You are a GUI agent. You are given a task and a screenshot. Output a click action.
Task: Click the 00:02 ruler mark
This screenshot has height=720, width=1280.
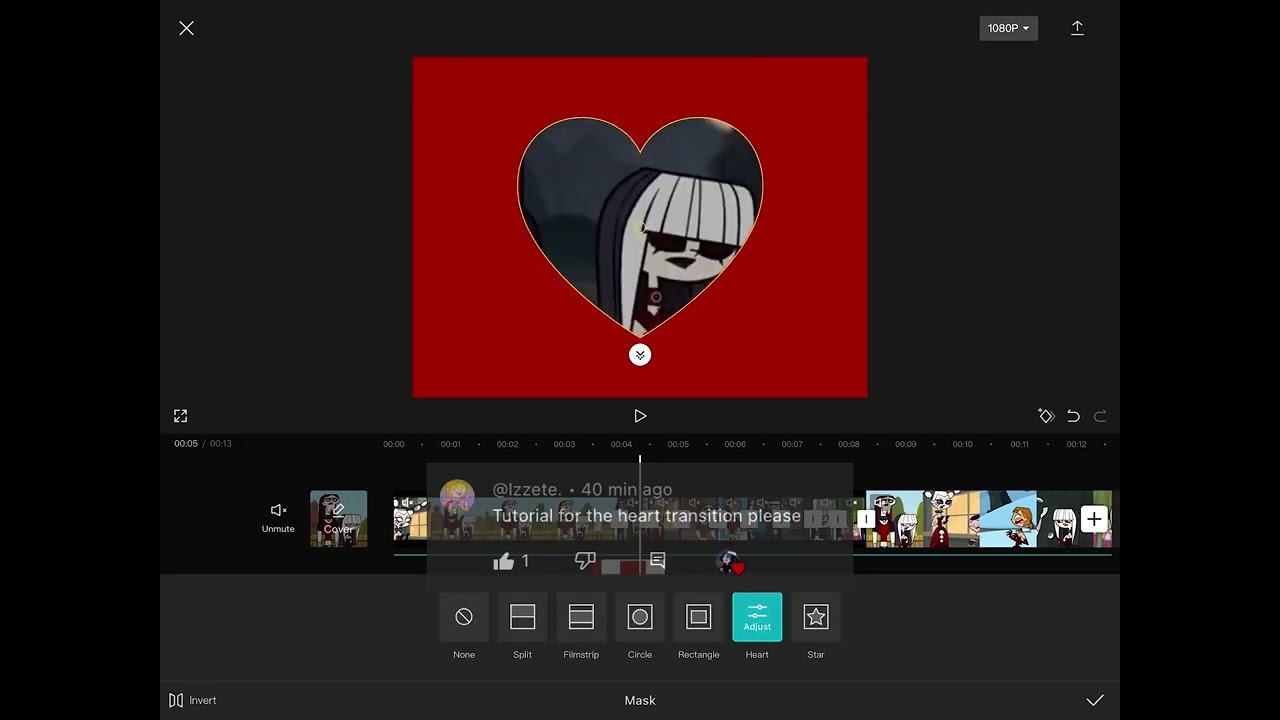pos(507,444)
